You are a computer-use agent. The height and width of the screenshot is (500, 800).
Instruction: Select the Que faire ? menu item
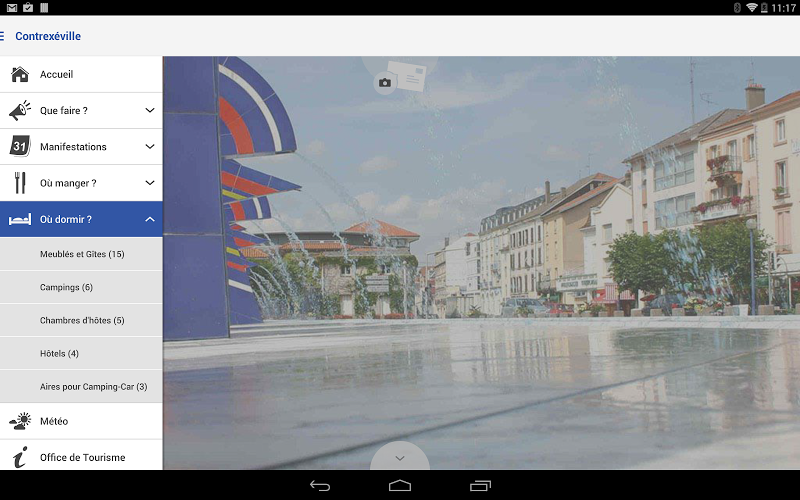(81, 111)
